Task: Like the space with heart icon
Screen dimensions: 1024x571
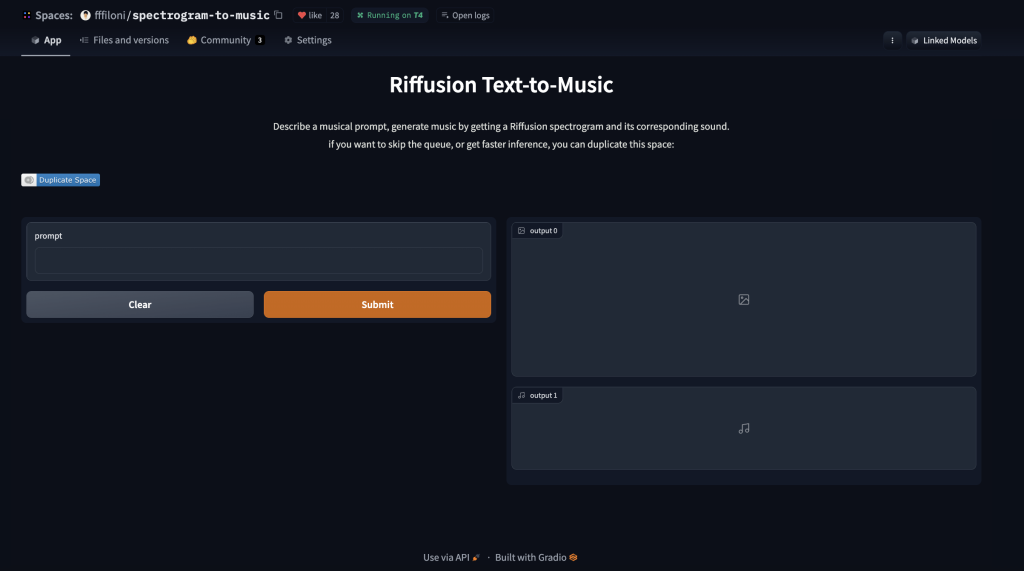Action: click(x=302, y=15)
